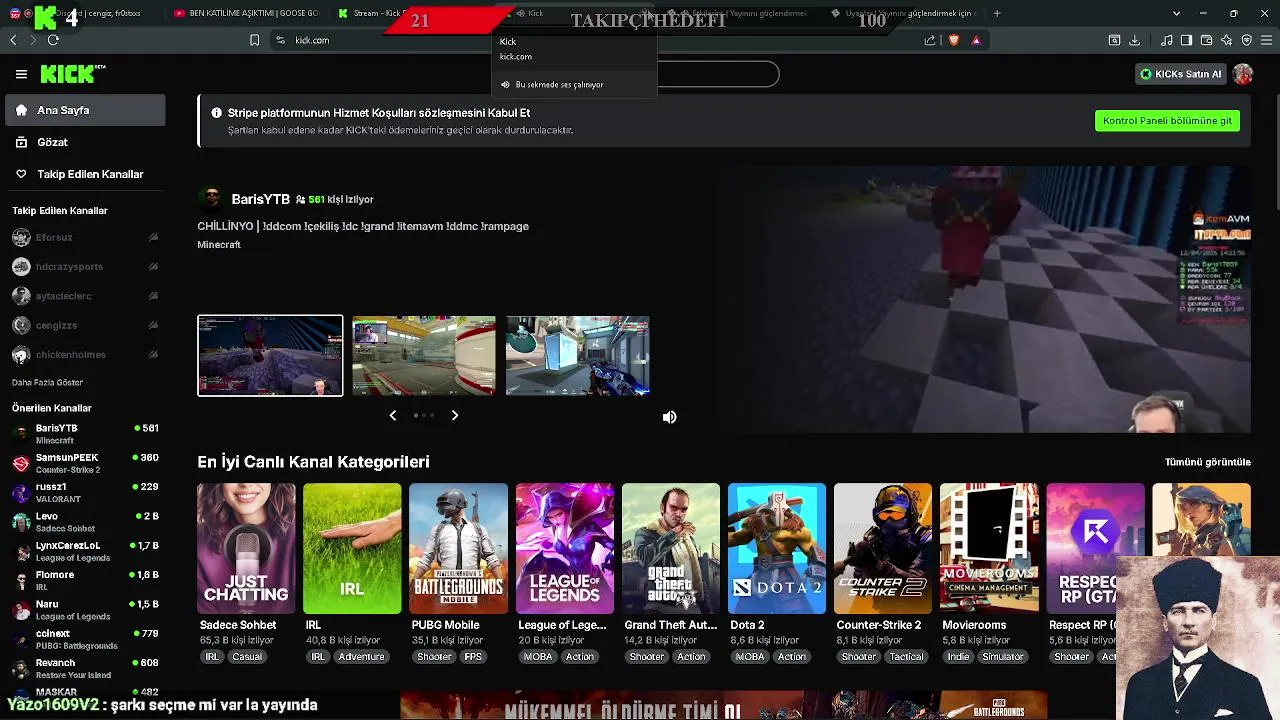
Task: Open recommended channel russz1 playing VALORANT
Action: coord(85,492)
